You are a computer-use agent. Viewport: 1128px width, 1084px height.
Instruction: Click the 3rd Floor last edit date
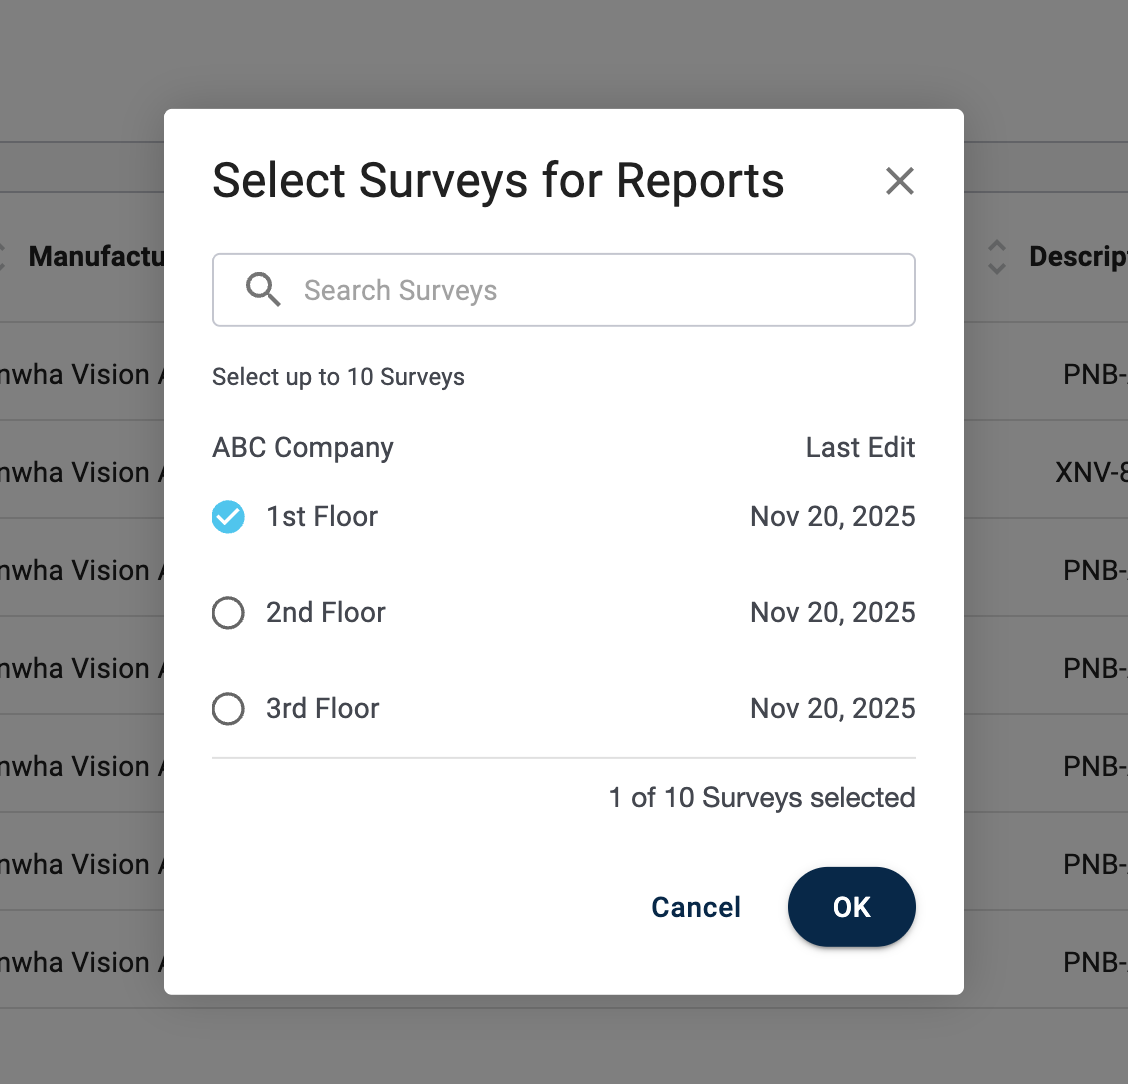(x=832, y=709)
